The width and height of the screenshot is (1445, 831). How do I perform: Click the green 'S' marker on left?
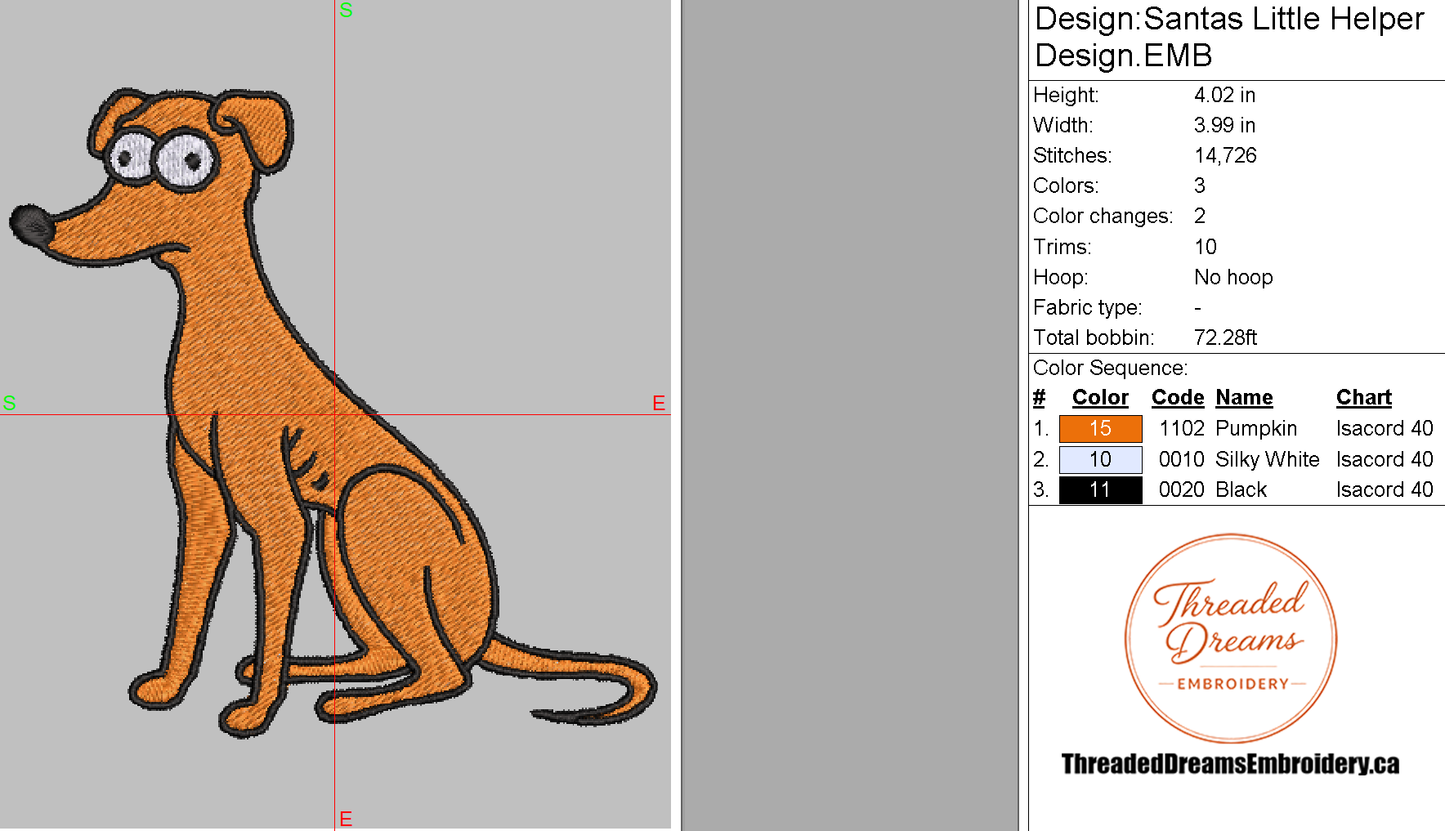[9, 404]
